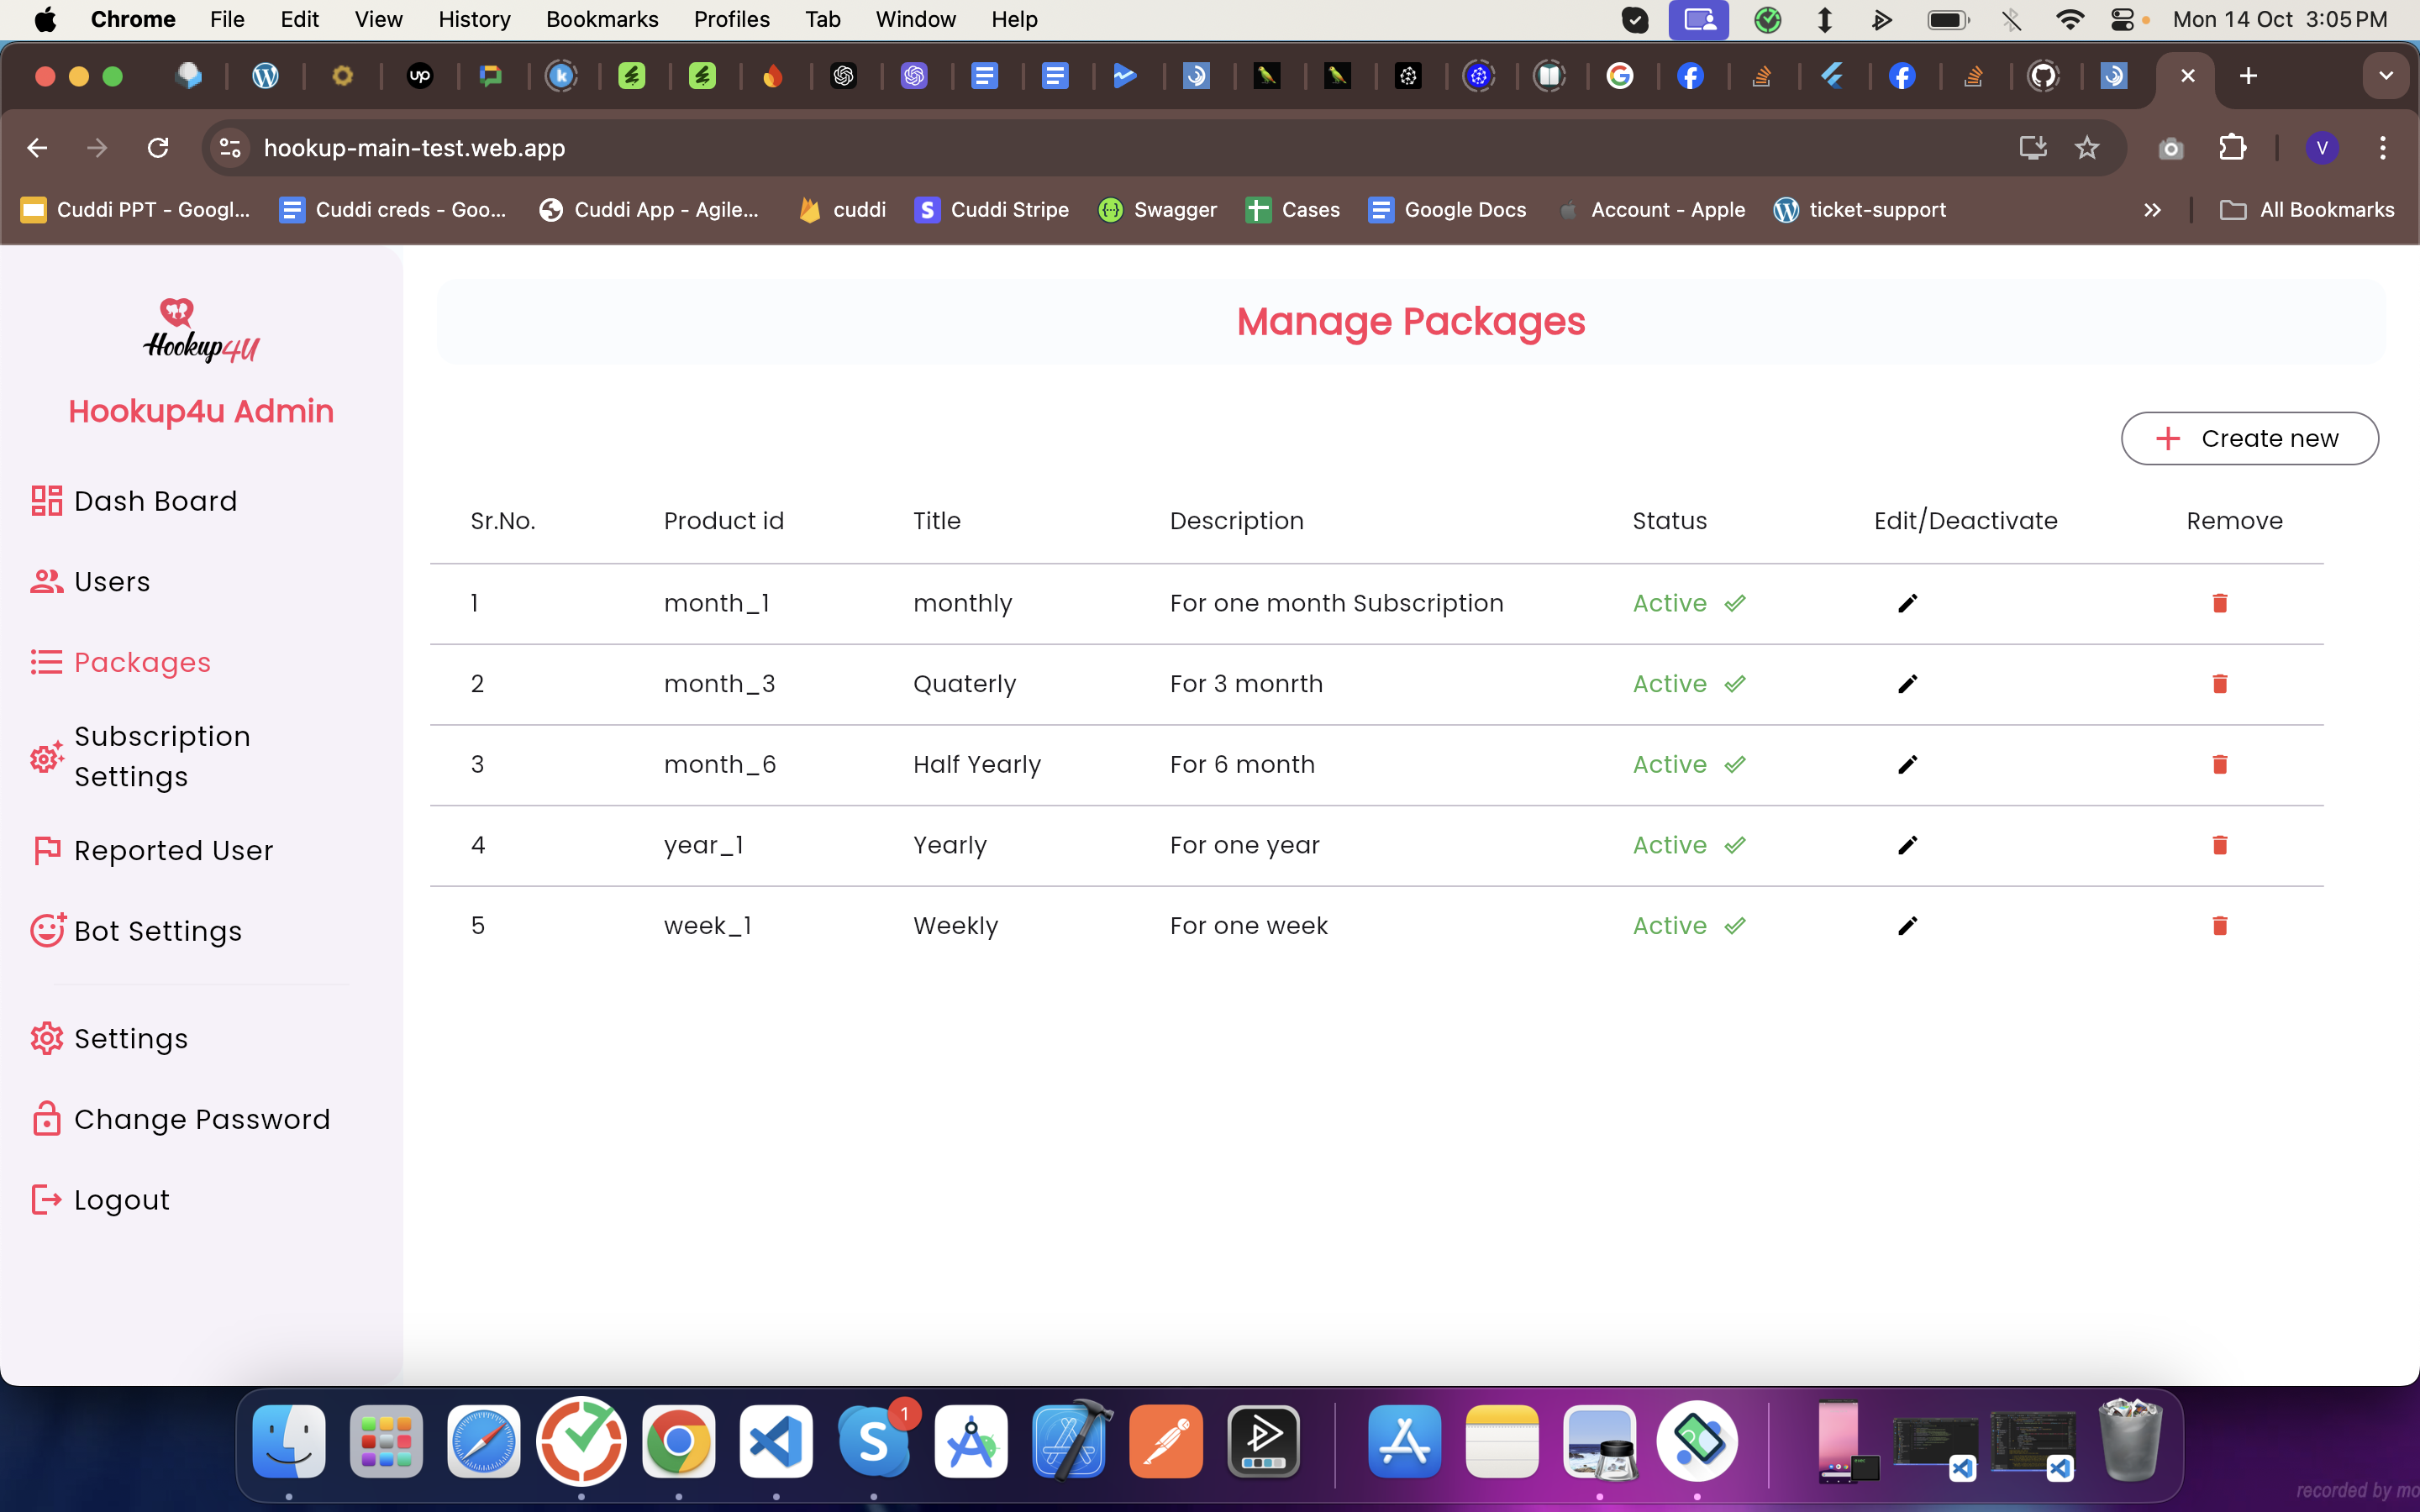Open Dash Board from the sidebar
Viewport: 2420px width, 1512px height.
click(x=134, y=501)
